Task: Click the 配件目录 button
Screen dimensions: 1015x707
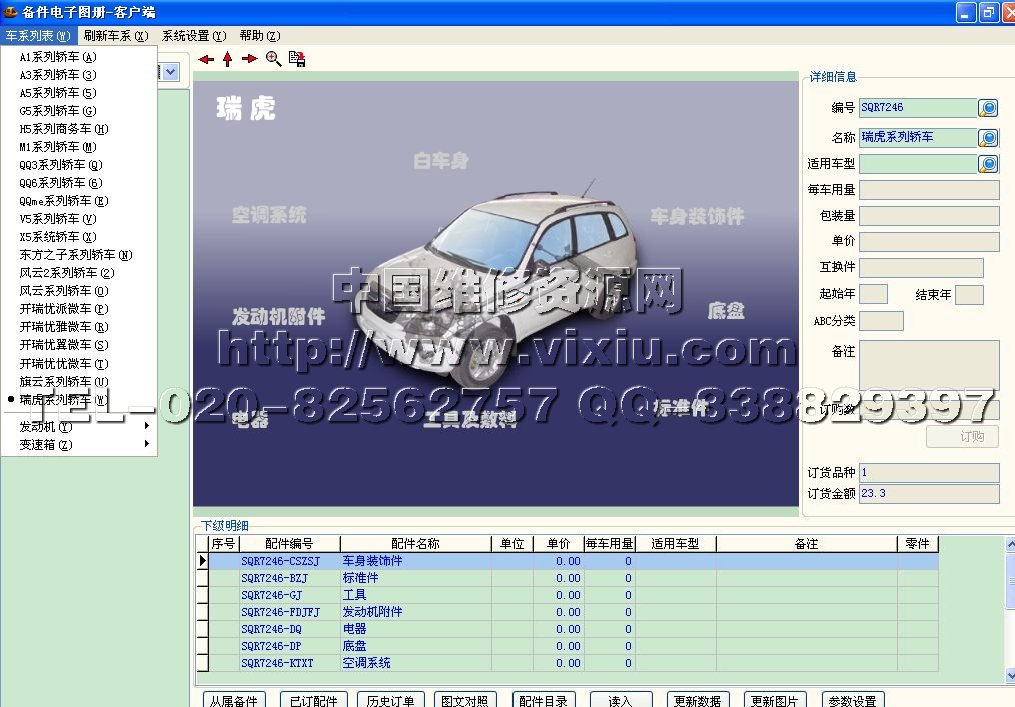Action: [545, 700]
